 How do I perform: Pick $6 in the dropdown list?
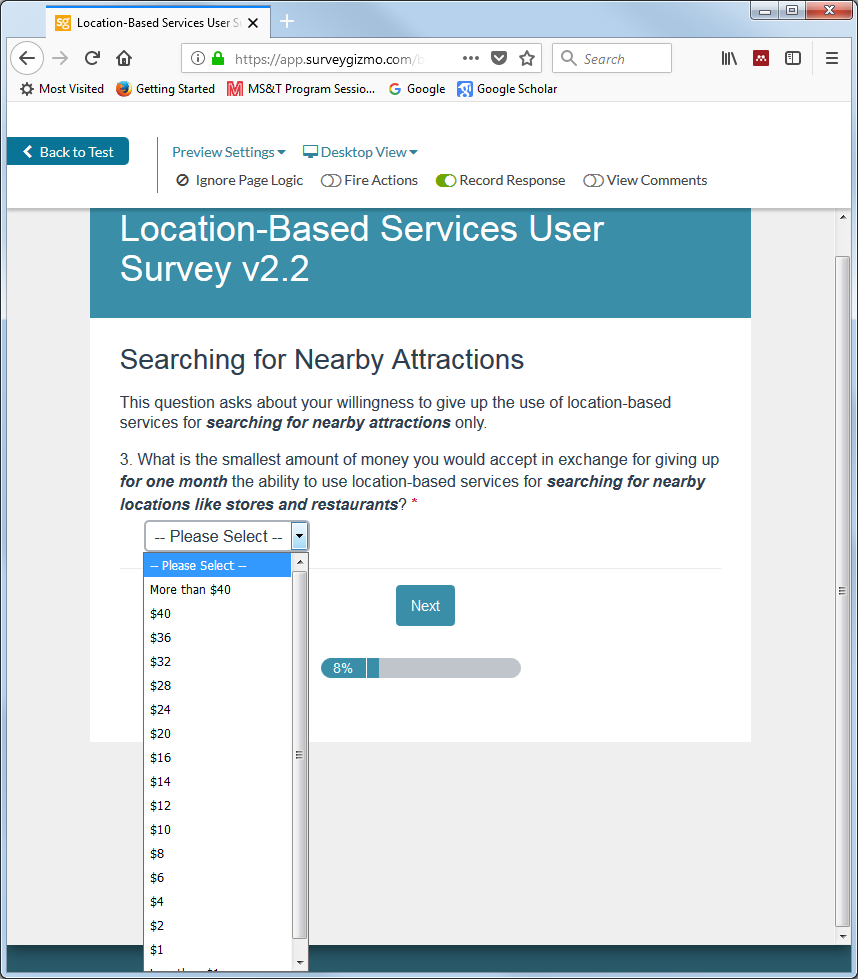(217, 878)
